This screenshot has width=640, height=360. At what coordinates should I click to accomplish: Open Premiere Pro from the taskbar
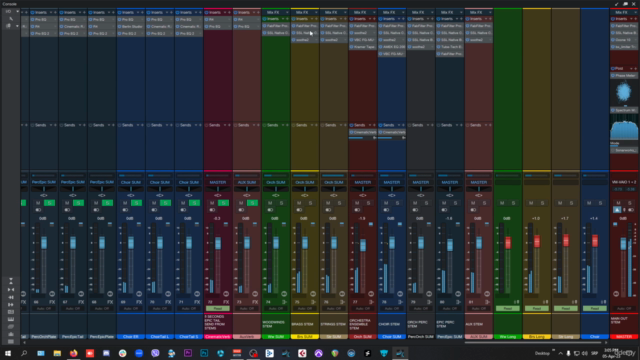188,353
